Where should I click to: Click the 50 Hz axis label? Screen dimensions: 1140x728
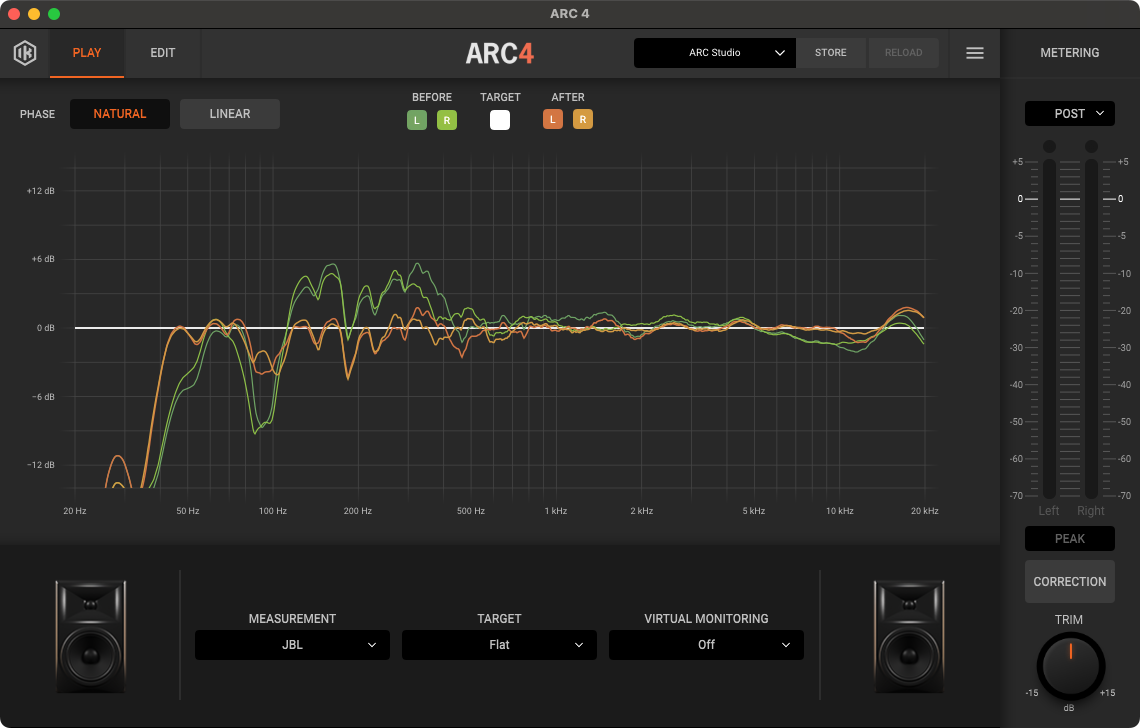click(188, 511)
